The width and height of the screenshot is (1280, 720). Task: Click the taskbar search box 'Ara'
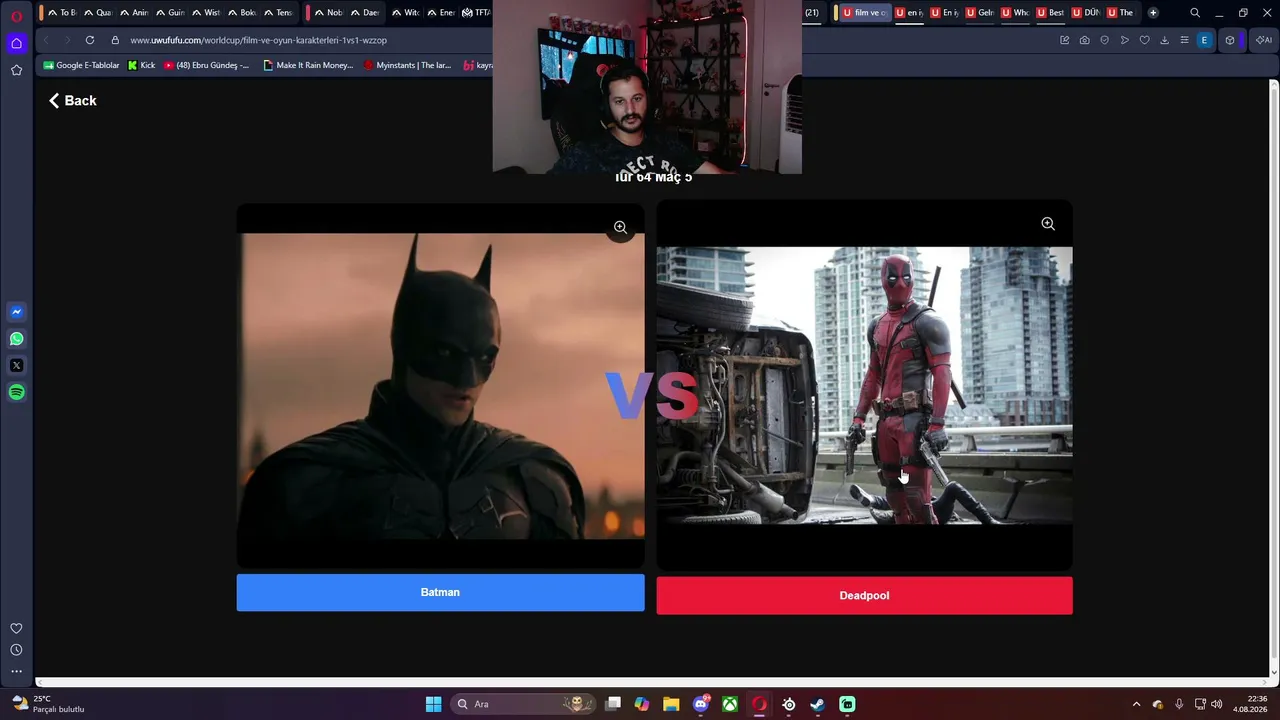525,704
